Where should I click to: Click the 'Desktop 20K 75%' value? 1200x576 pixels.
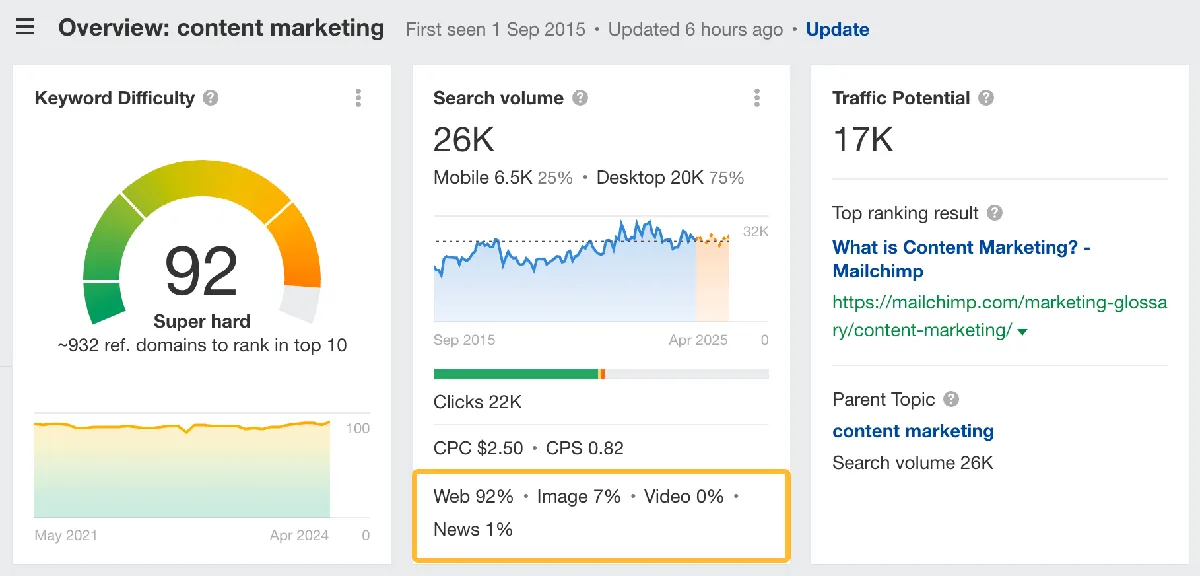point(670,178)
